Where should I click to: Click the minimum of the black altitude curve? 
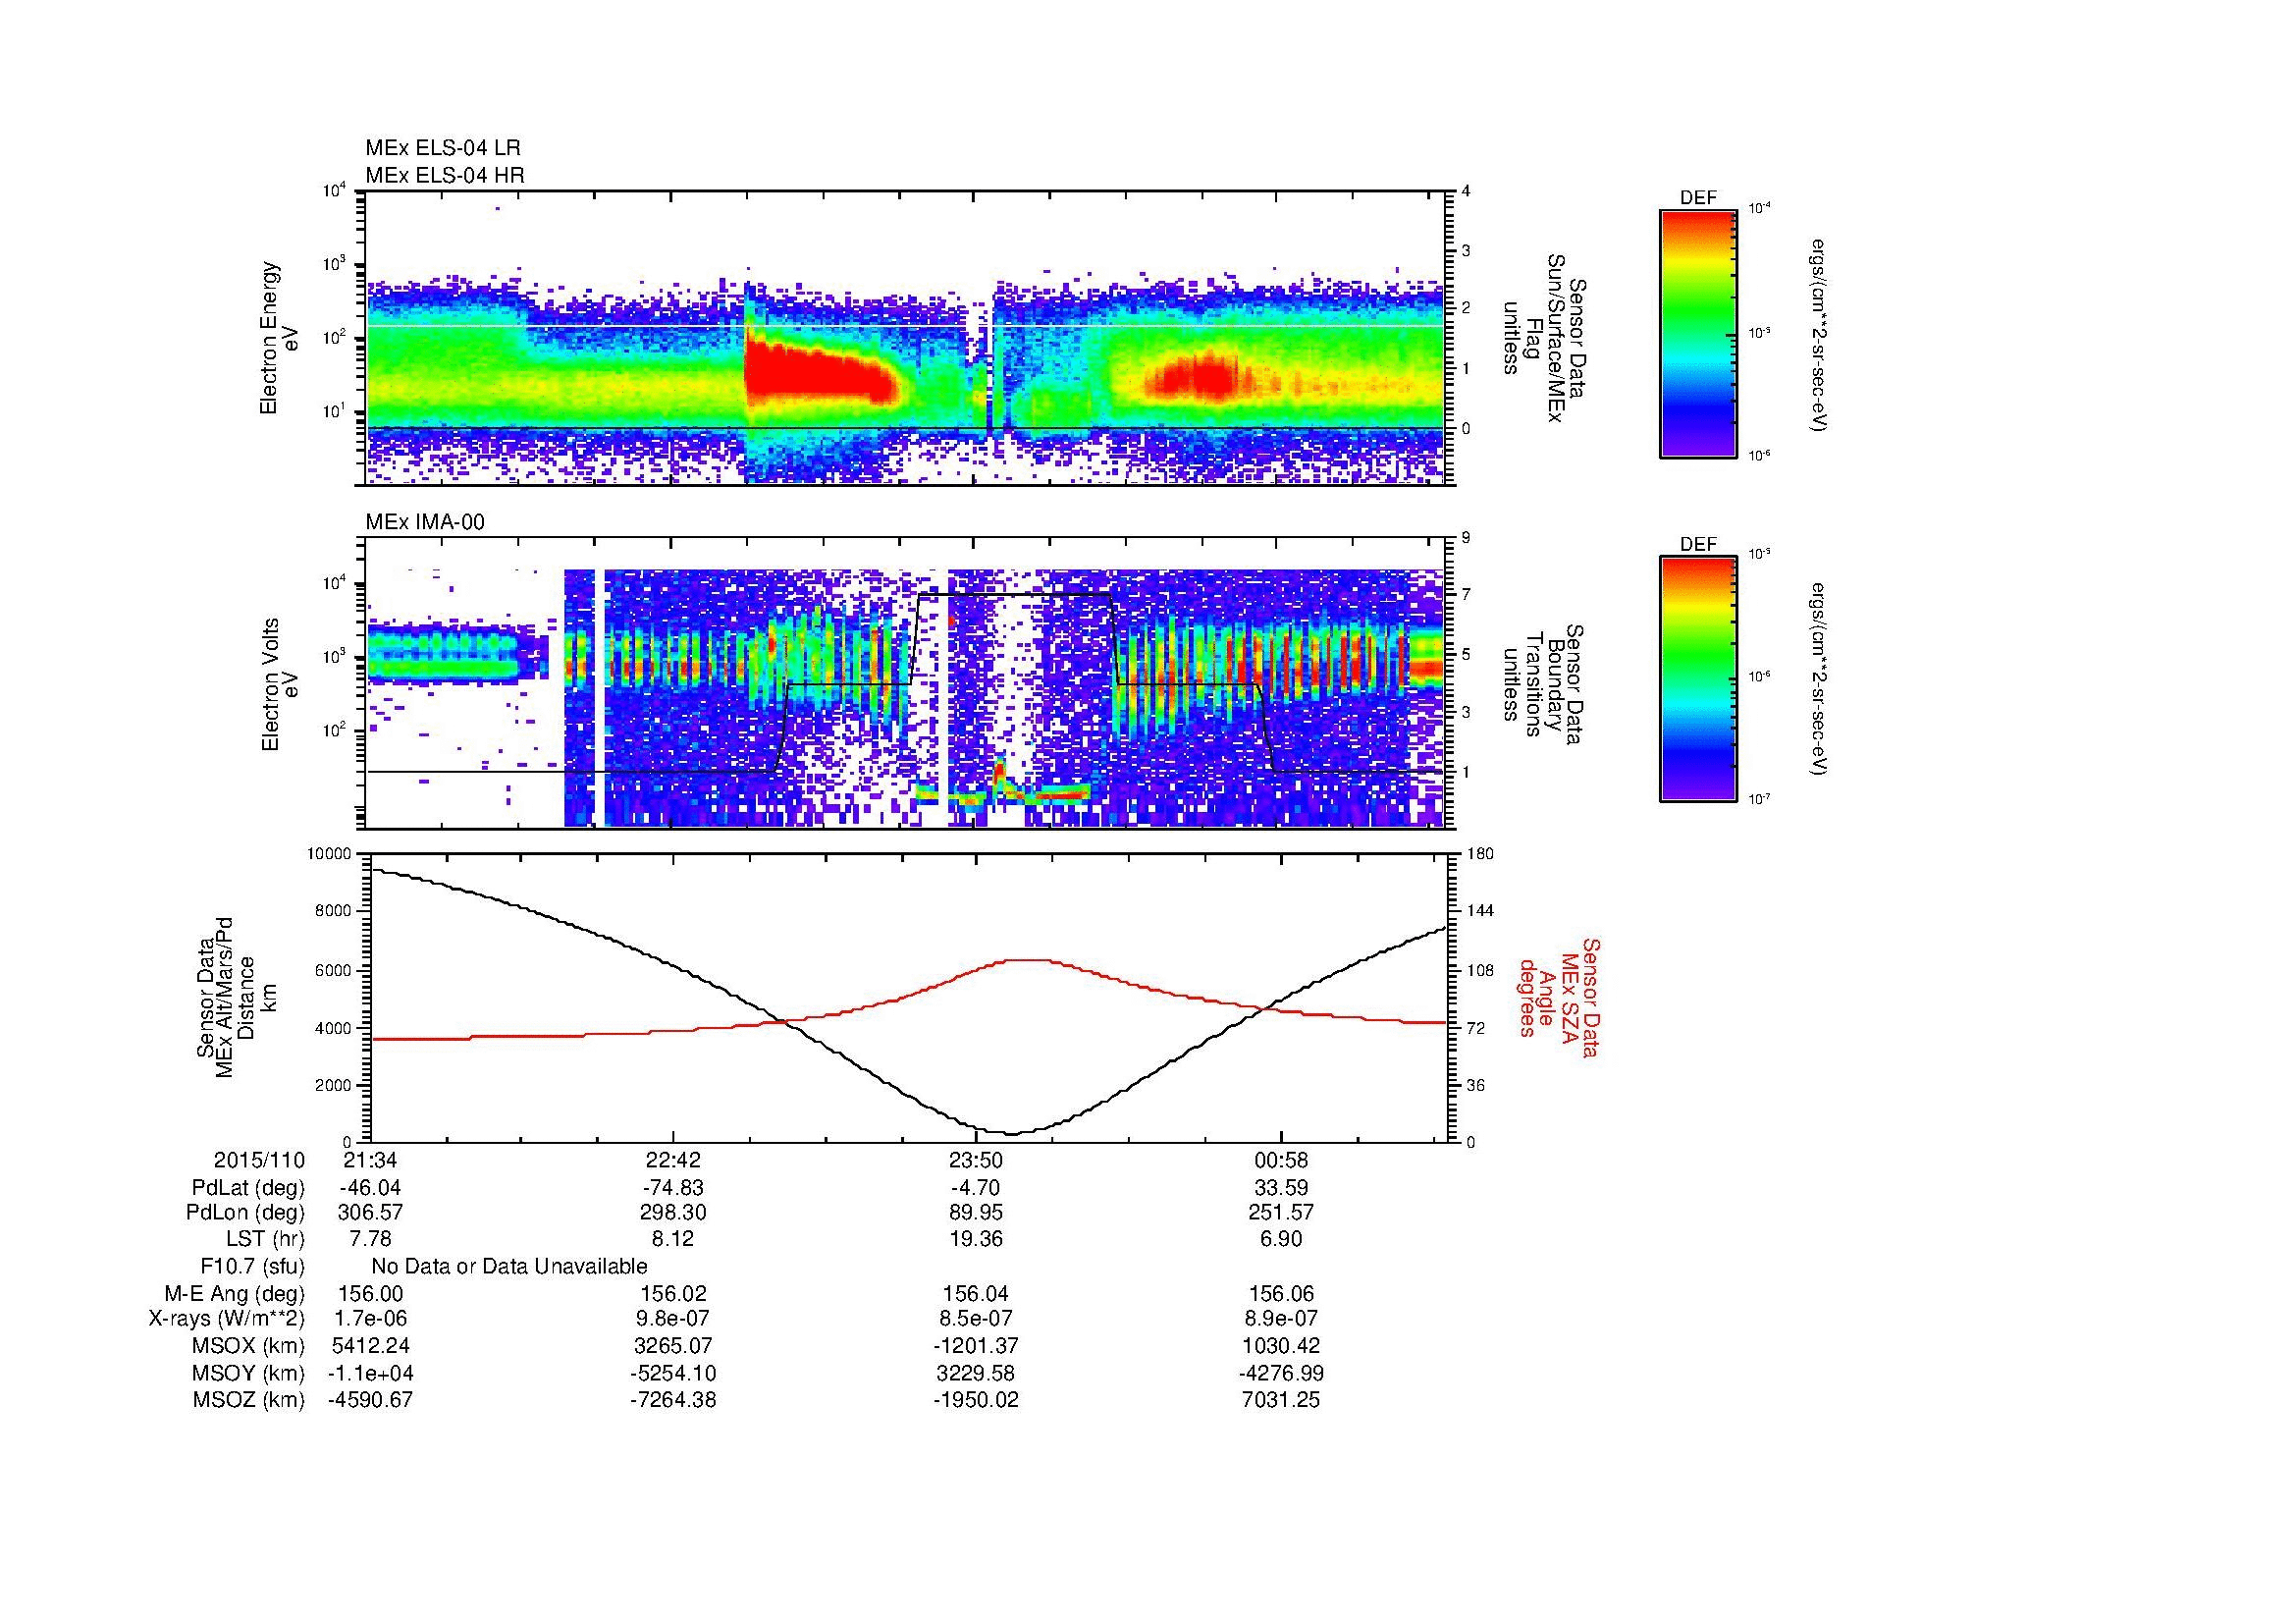coord(1012,1134)
